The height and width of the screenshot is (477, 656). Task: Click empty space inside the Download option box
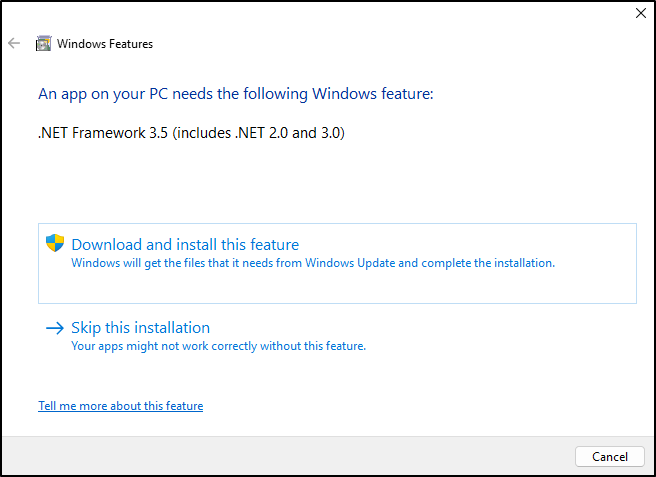pos(337,287)
